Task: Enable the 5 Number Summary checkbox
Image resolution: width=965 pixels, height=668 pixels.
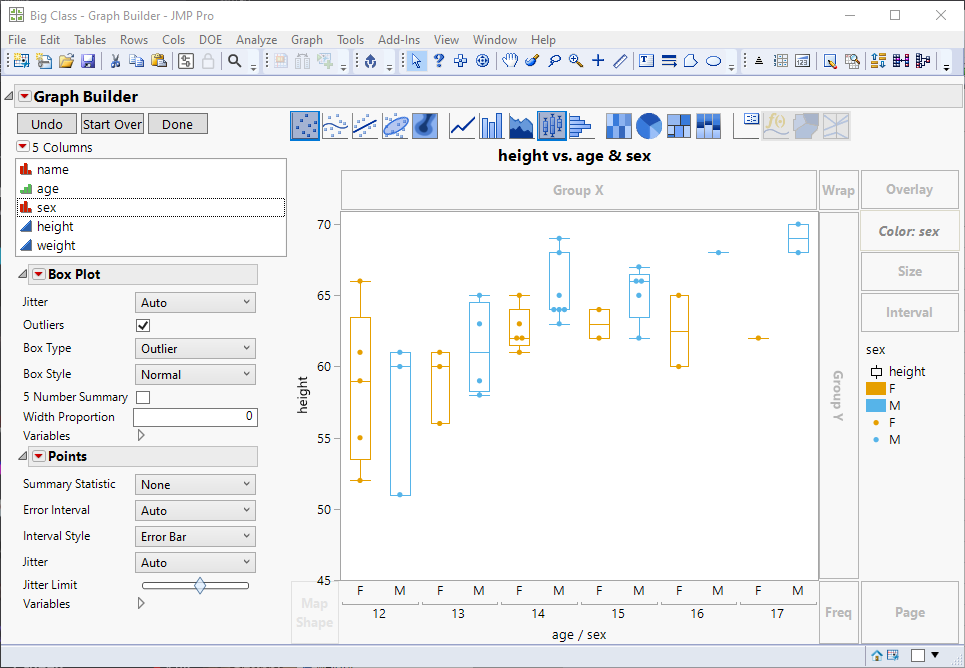Action: tap(142, 397)
